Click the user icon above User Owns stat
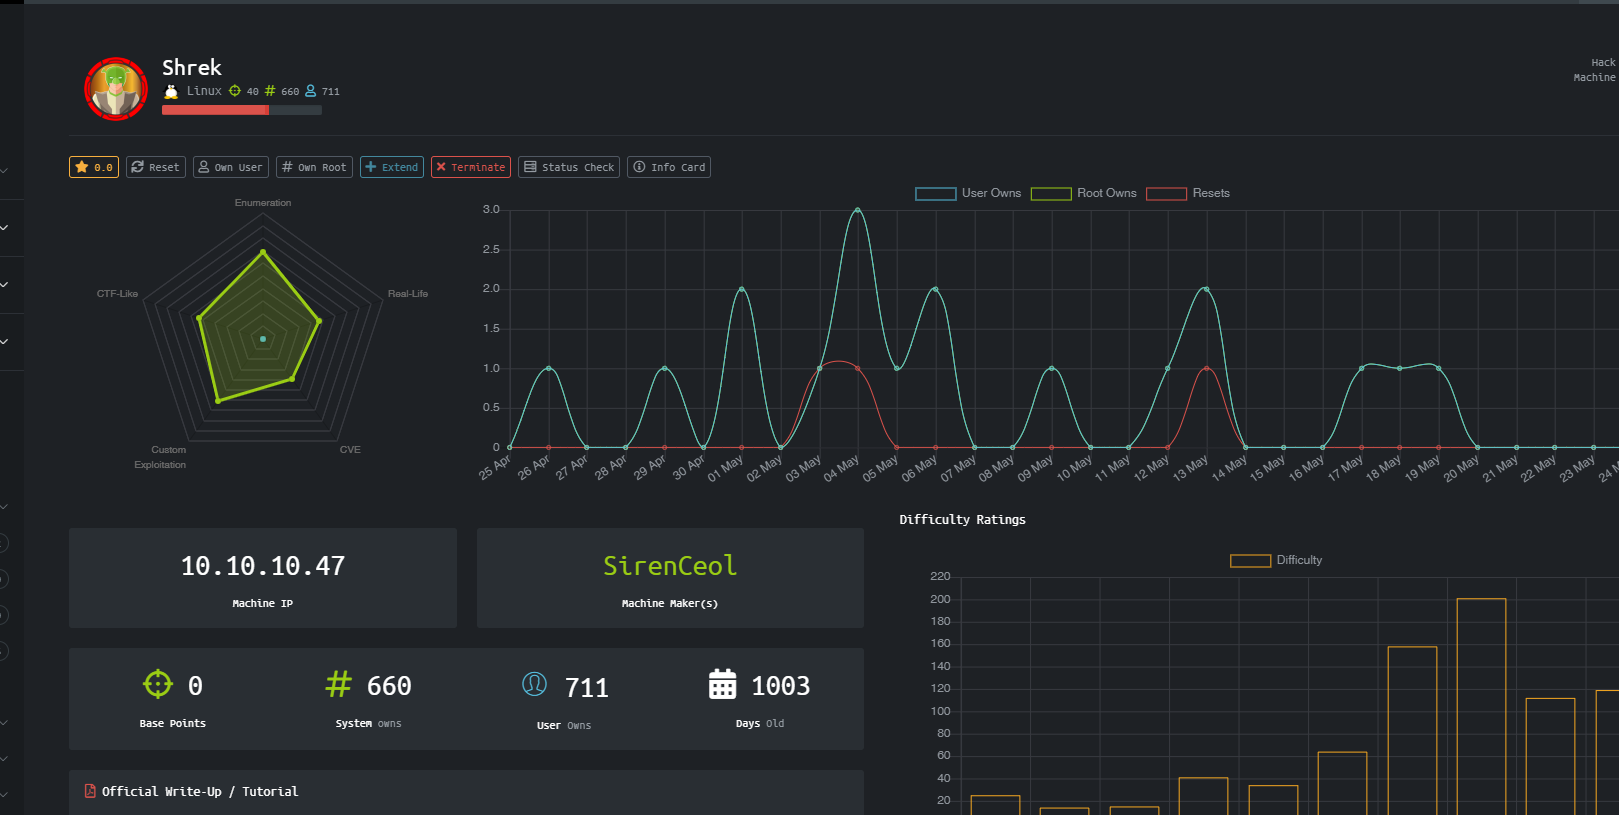 point(535,684)
